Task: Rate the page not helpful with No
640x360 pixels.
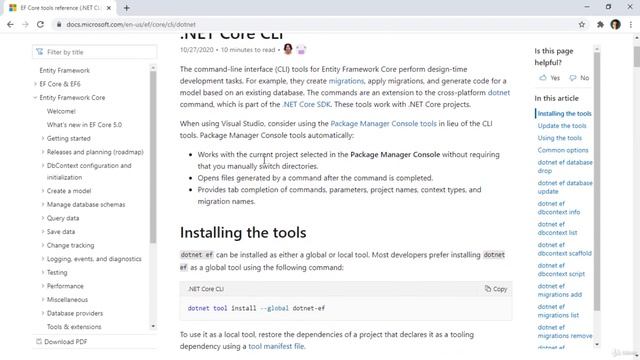Action: pyautogui.click(x=579, y=78)
